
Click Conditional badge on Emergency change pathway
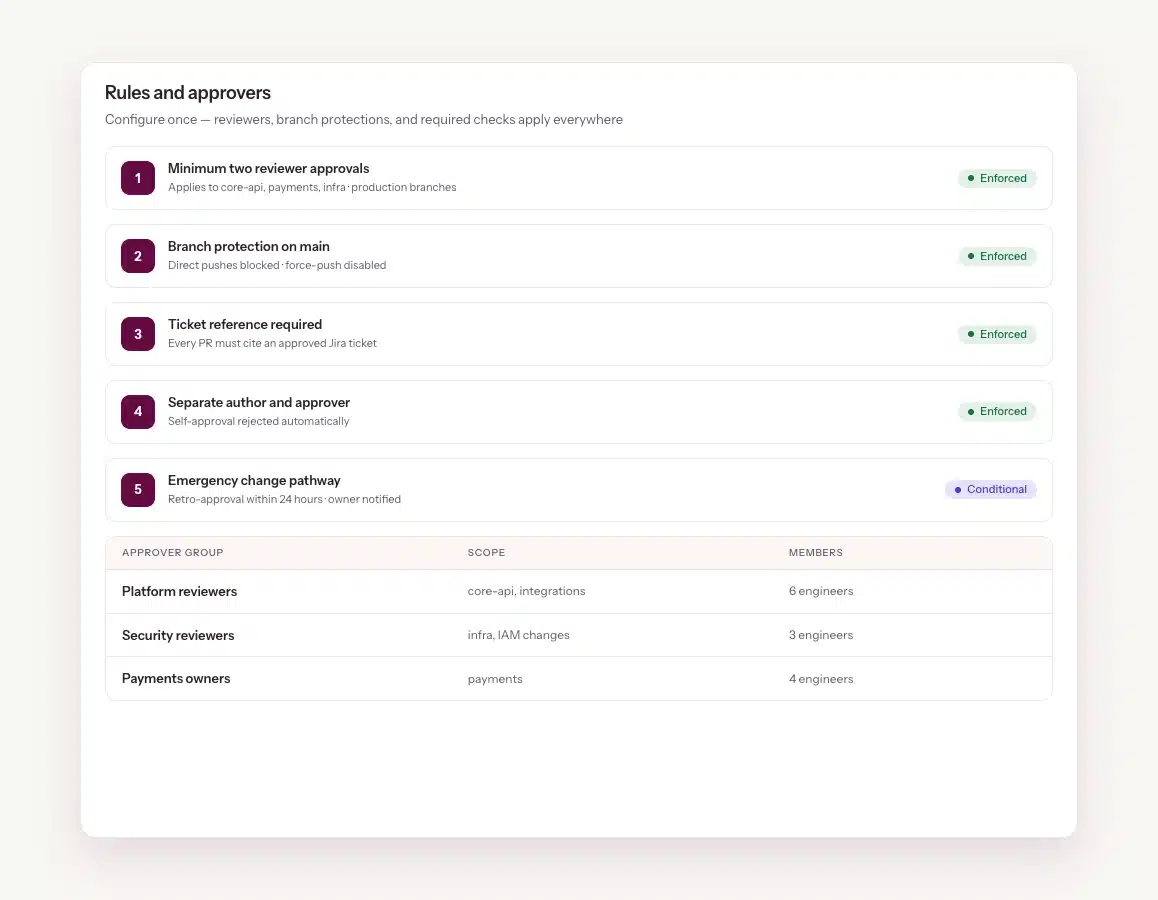pos(990,489)
